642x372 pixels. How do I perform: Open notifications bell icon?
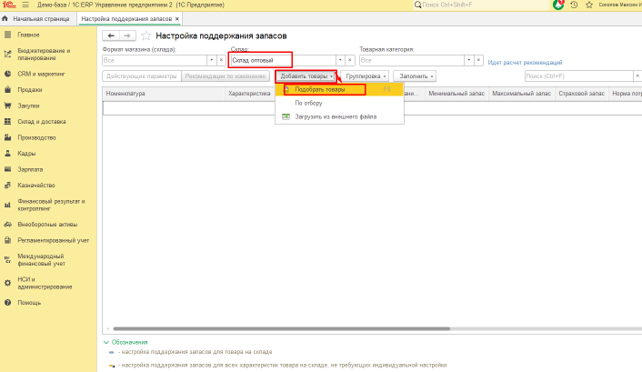click(x=558, y=5)
